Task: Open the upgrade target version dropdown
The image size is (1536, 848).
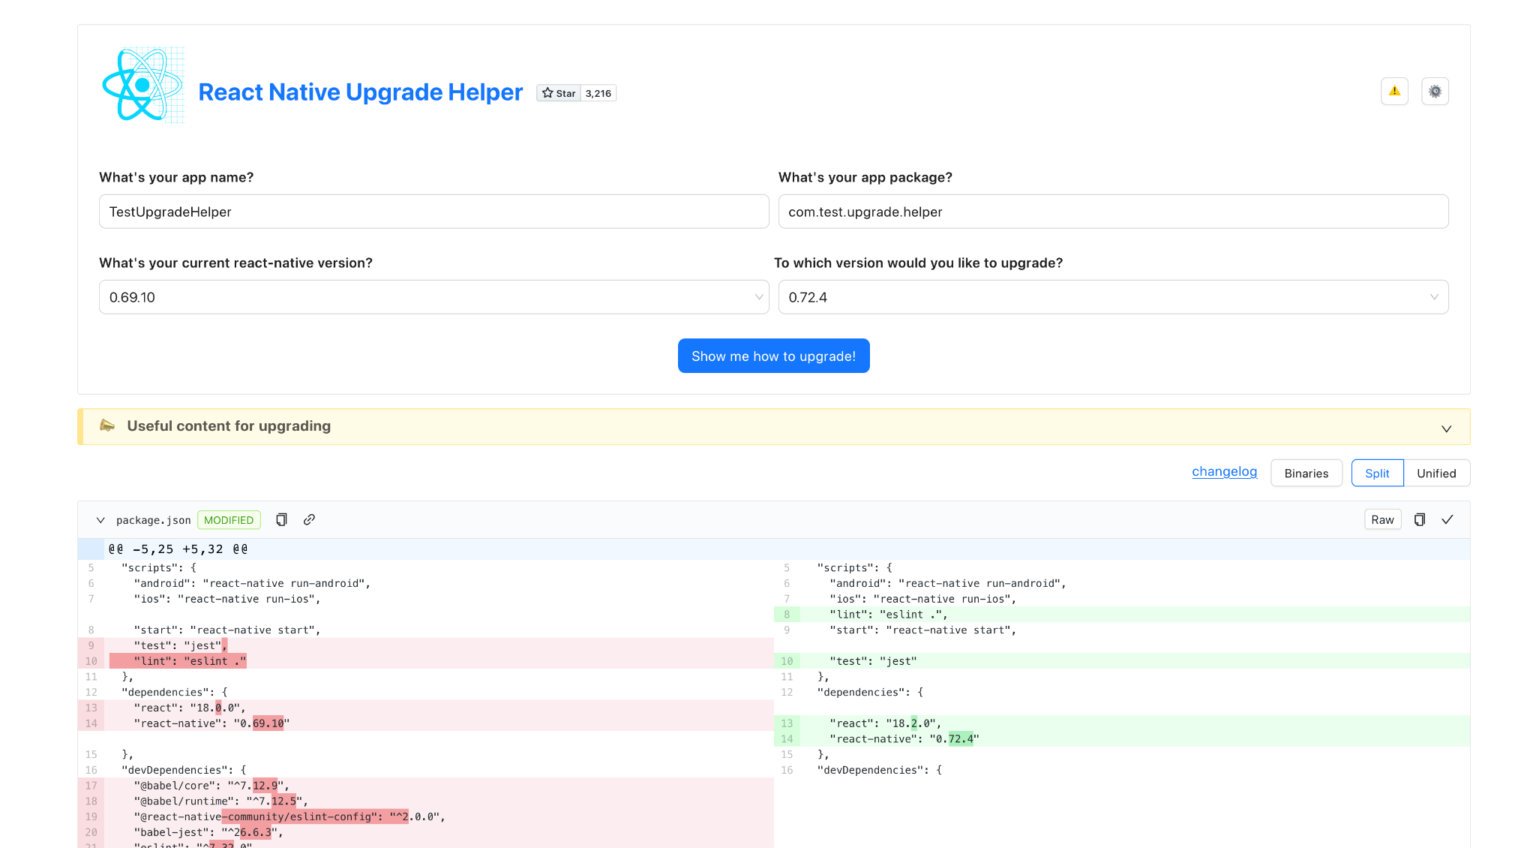Action: 1113,297
